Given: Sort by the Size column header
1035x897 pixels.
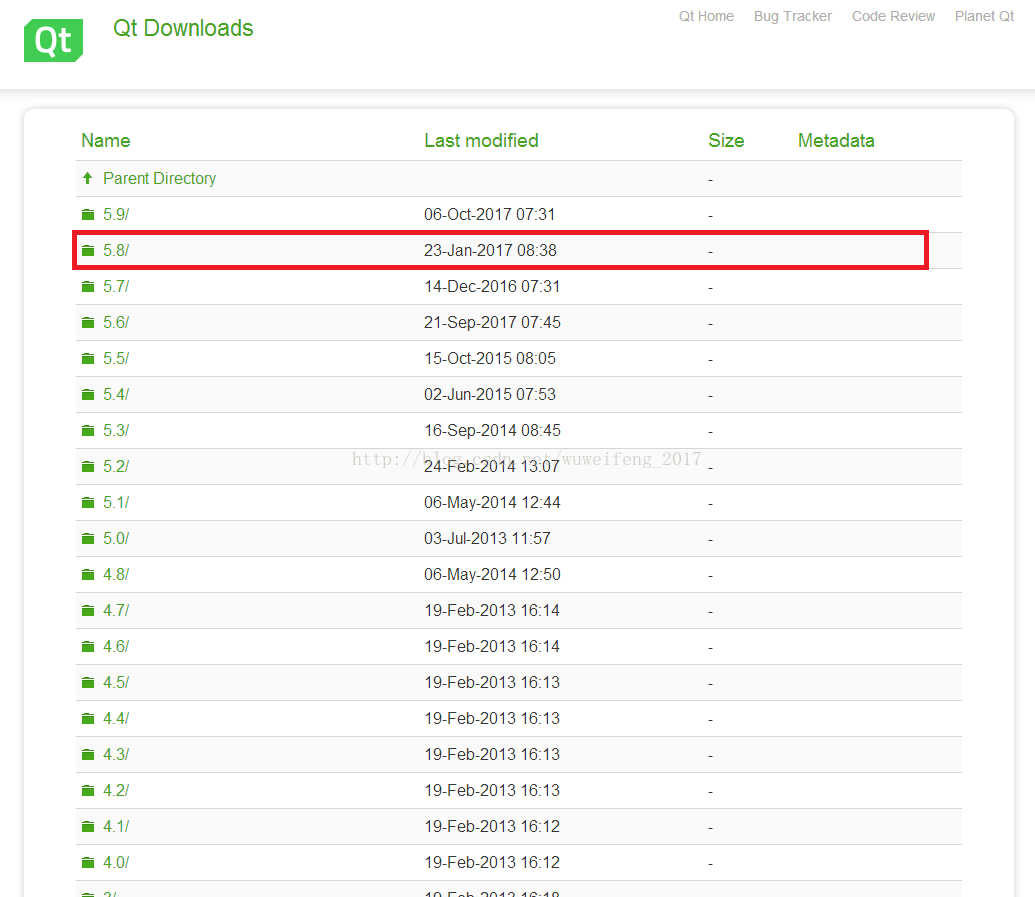Looking at the screenshot, I should [x=726, y=141].
